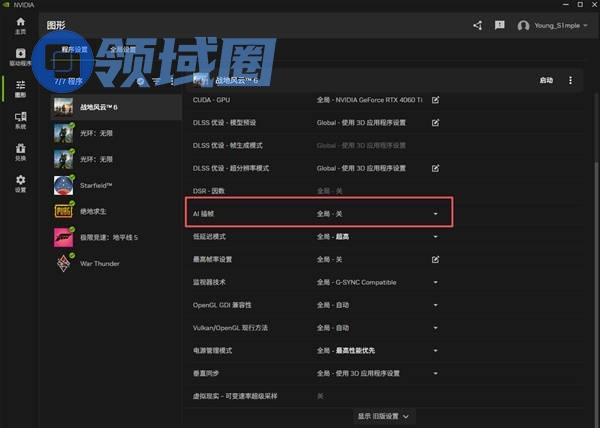Edit the 最高帧率设置 max frame rate
The image size is (600, 428).
click(435, 259)
